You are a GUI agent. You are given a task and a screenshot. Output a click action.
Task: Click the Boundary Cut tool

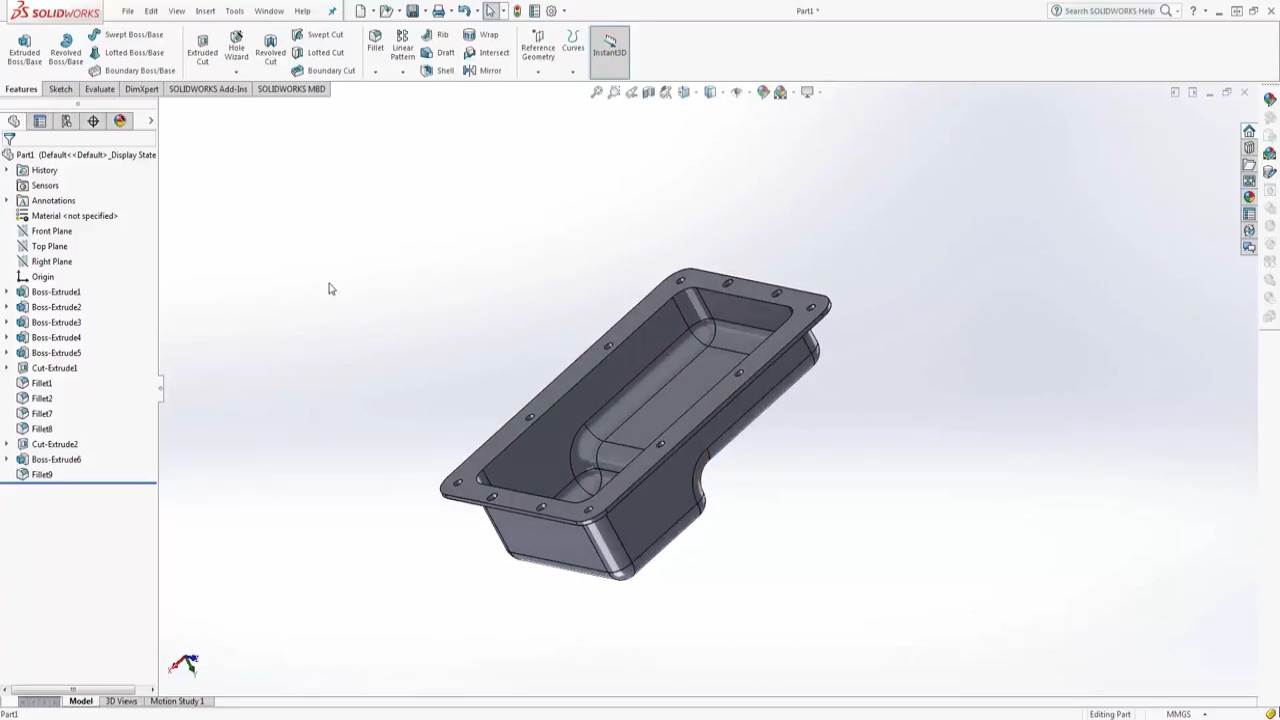coord(323,71)
